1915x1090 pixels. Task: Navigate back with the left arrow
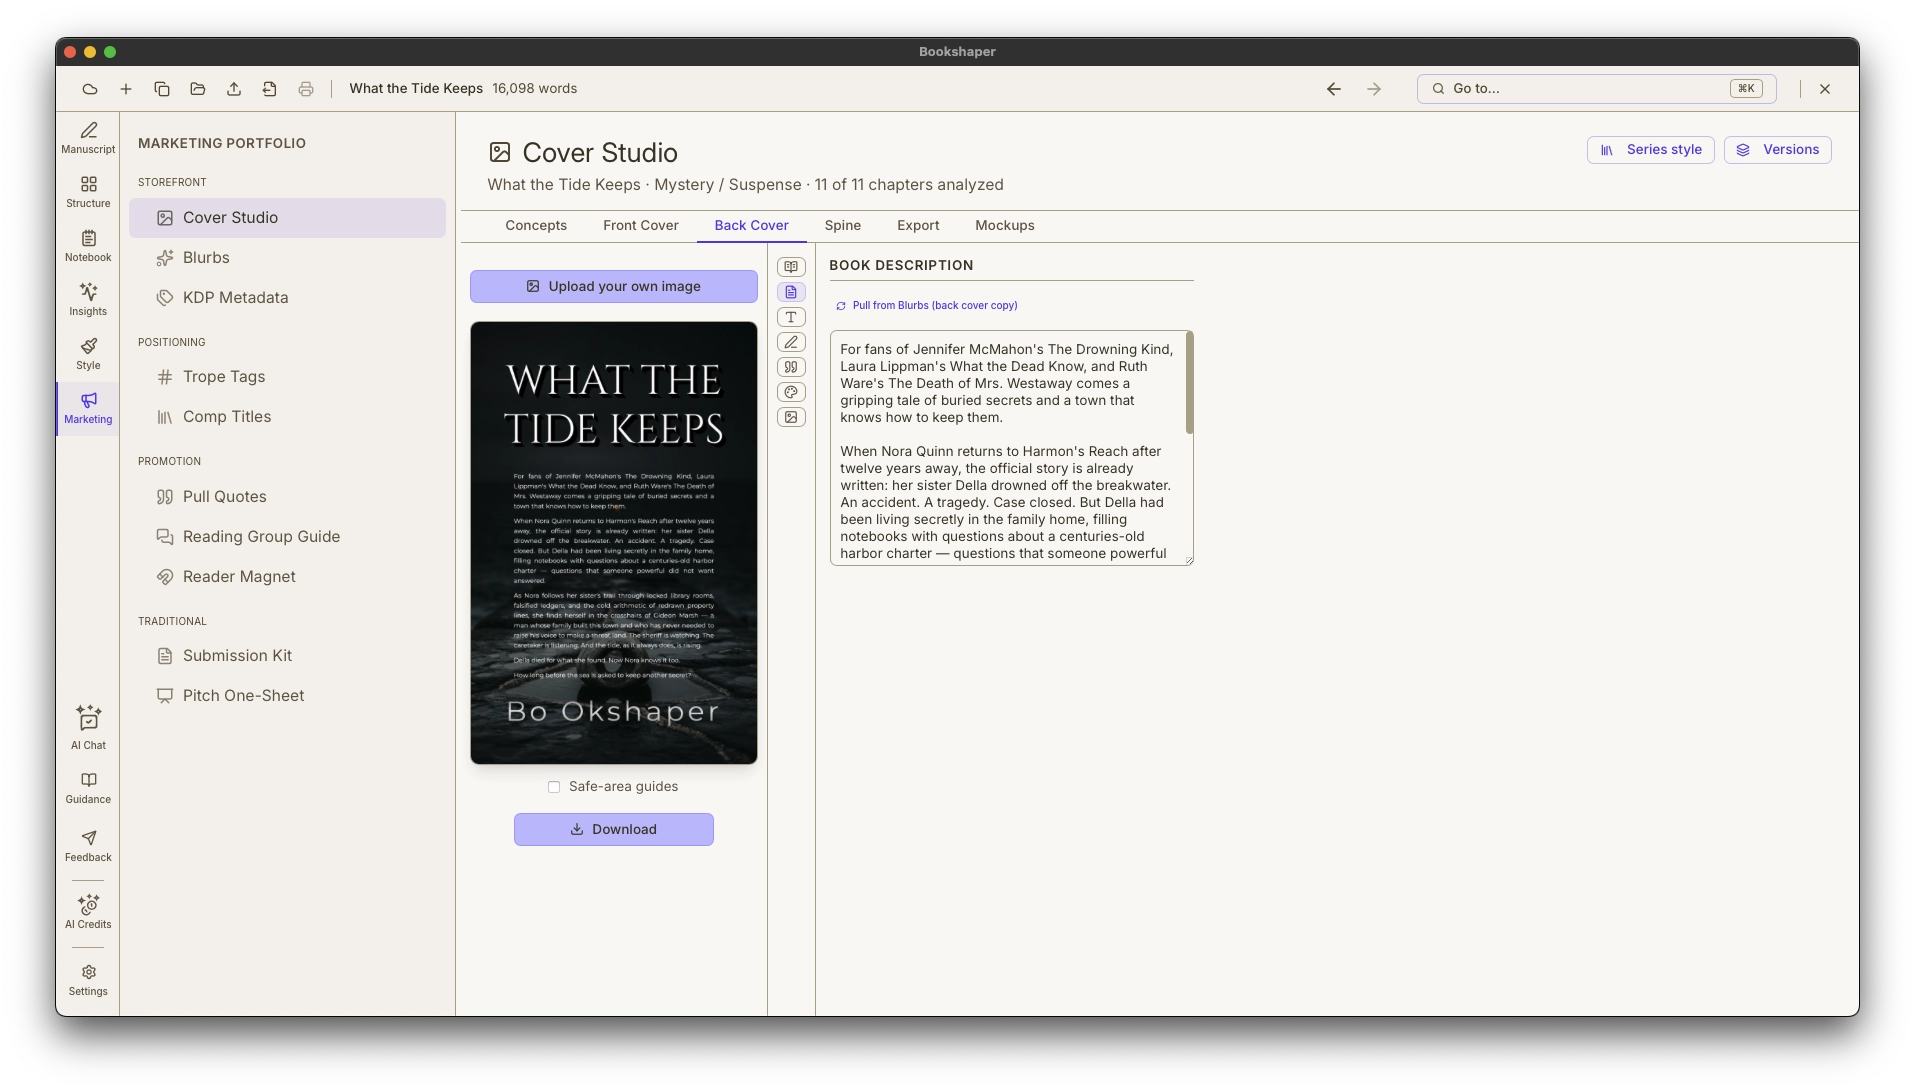click(x=1334, y=89)
